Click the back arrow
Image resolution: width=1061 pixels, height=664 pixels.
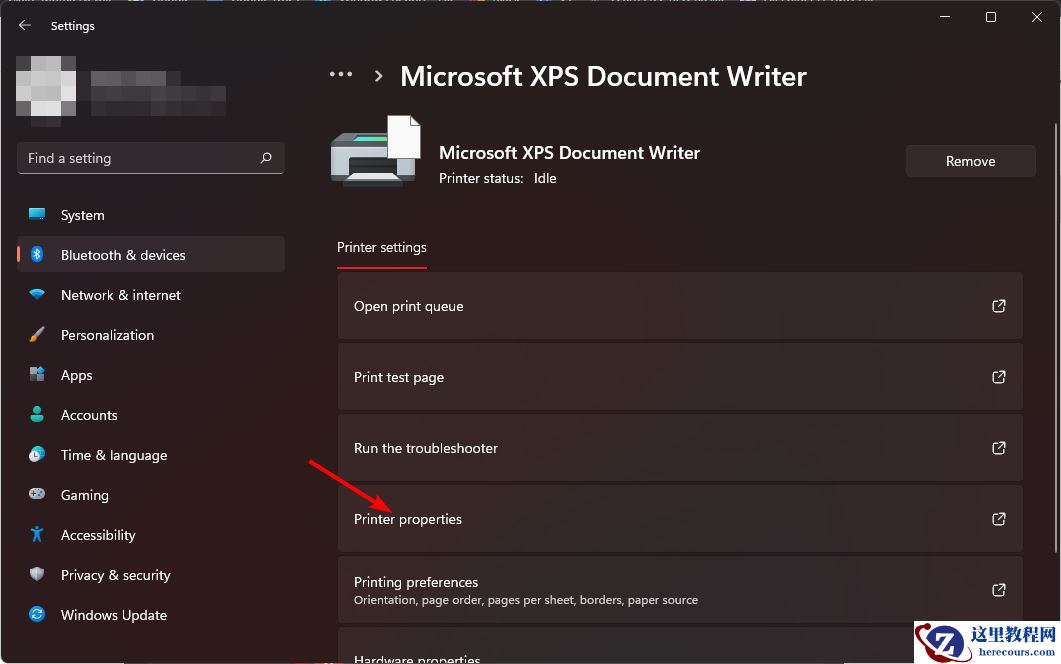pos(24,25)
